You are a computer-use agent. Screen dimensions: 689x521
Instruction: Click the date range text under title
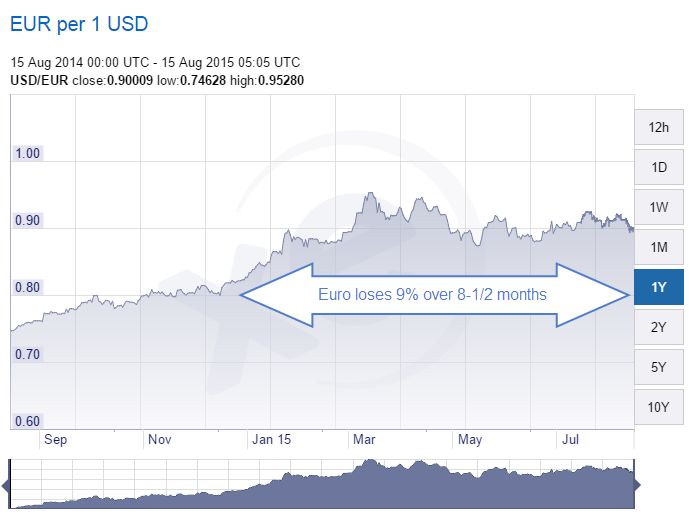tap(155, 62)
